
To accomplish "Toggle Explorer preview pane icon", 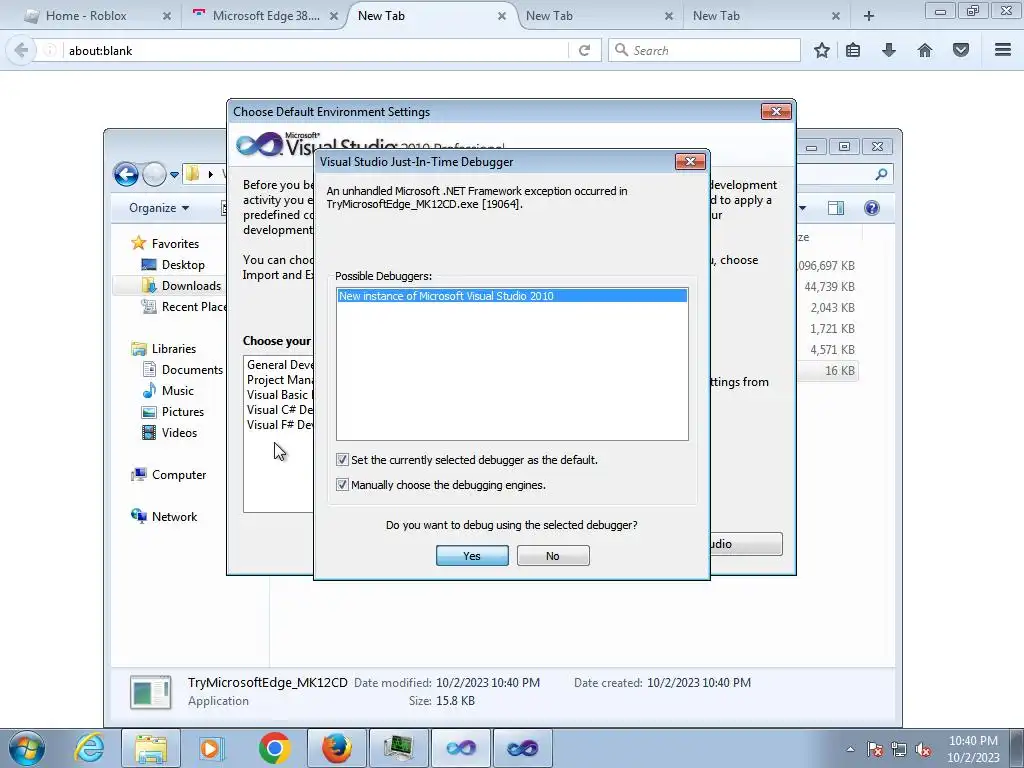I will tap(836, 208).
